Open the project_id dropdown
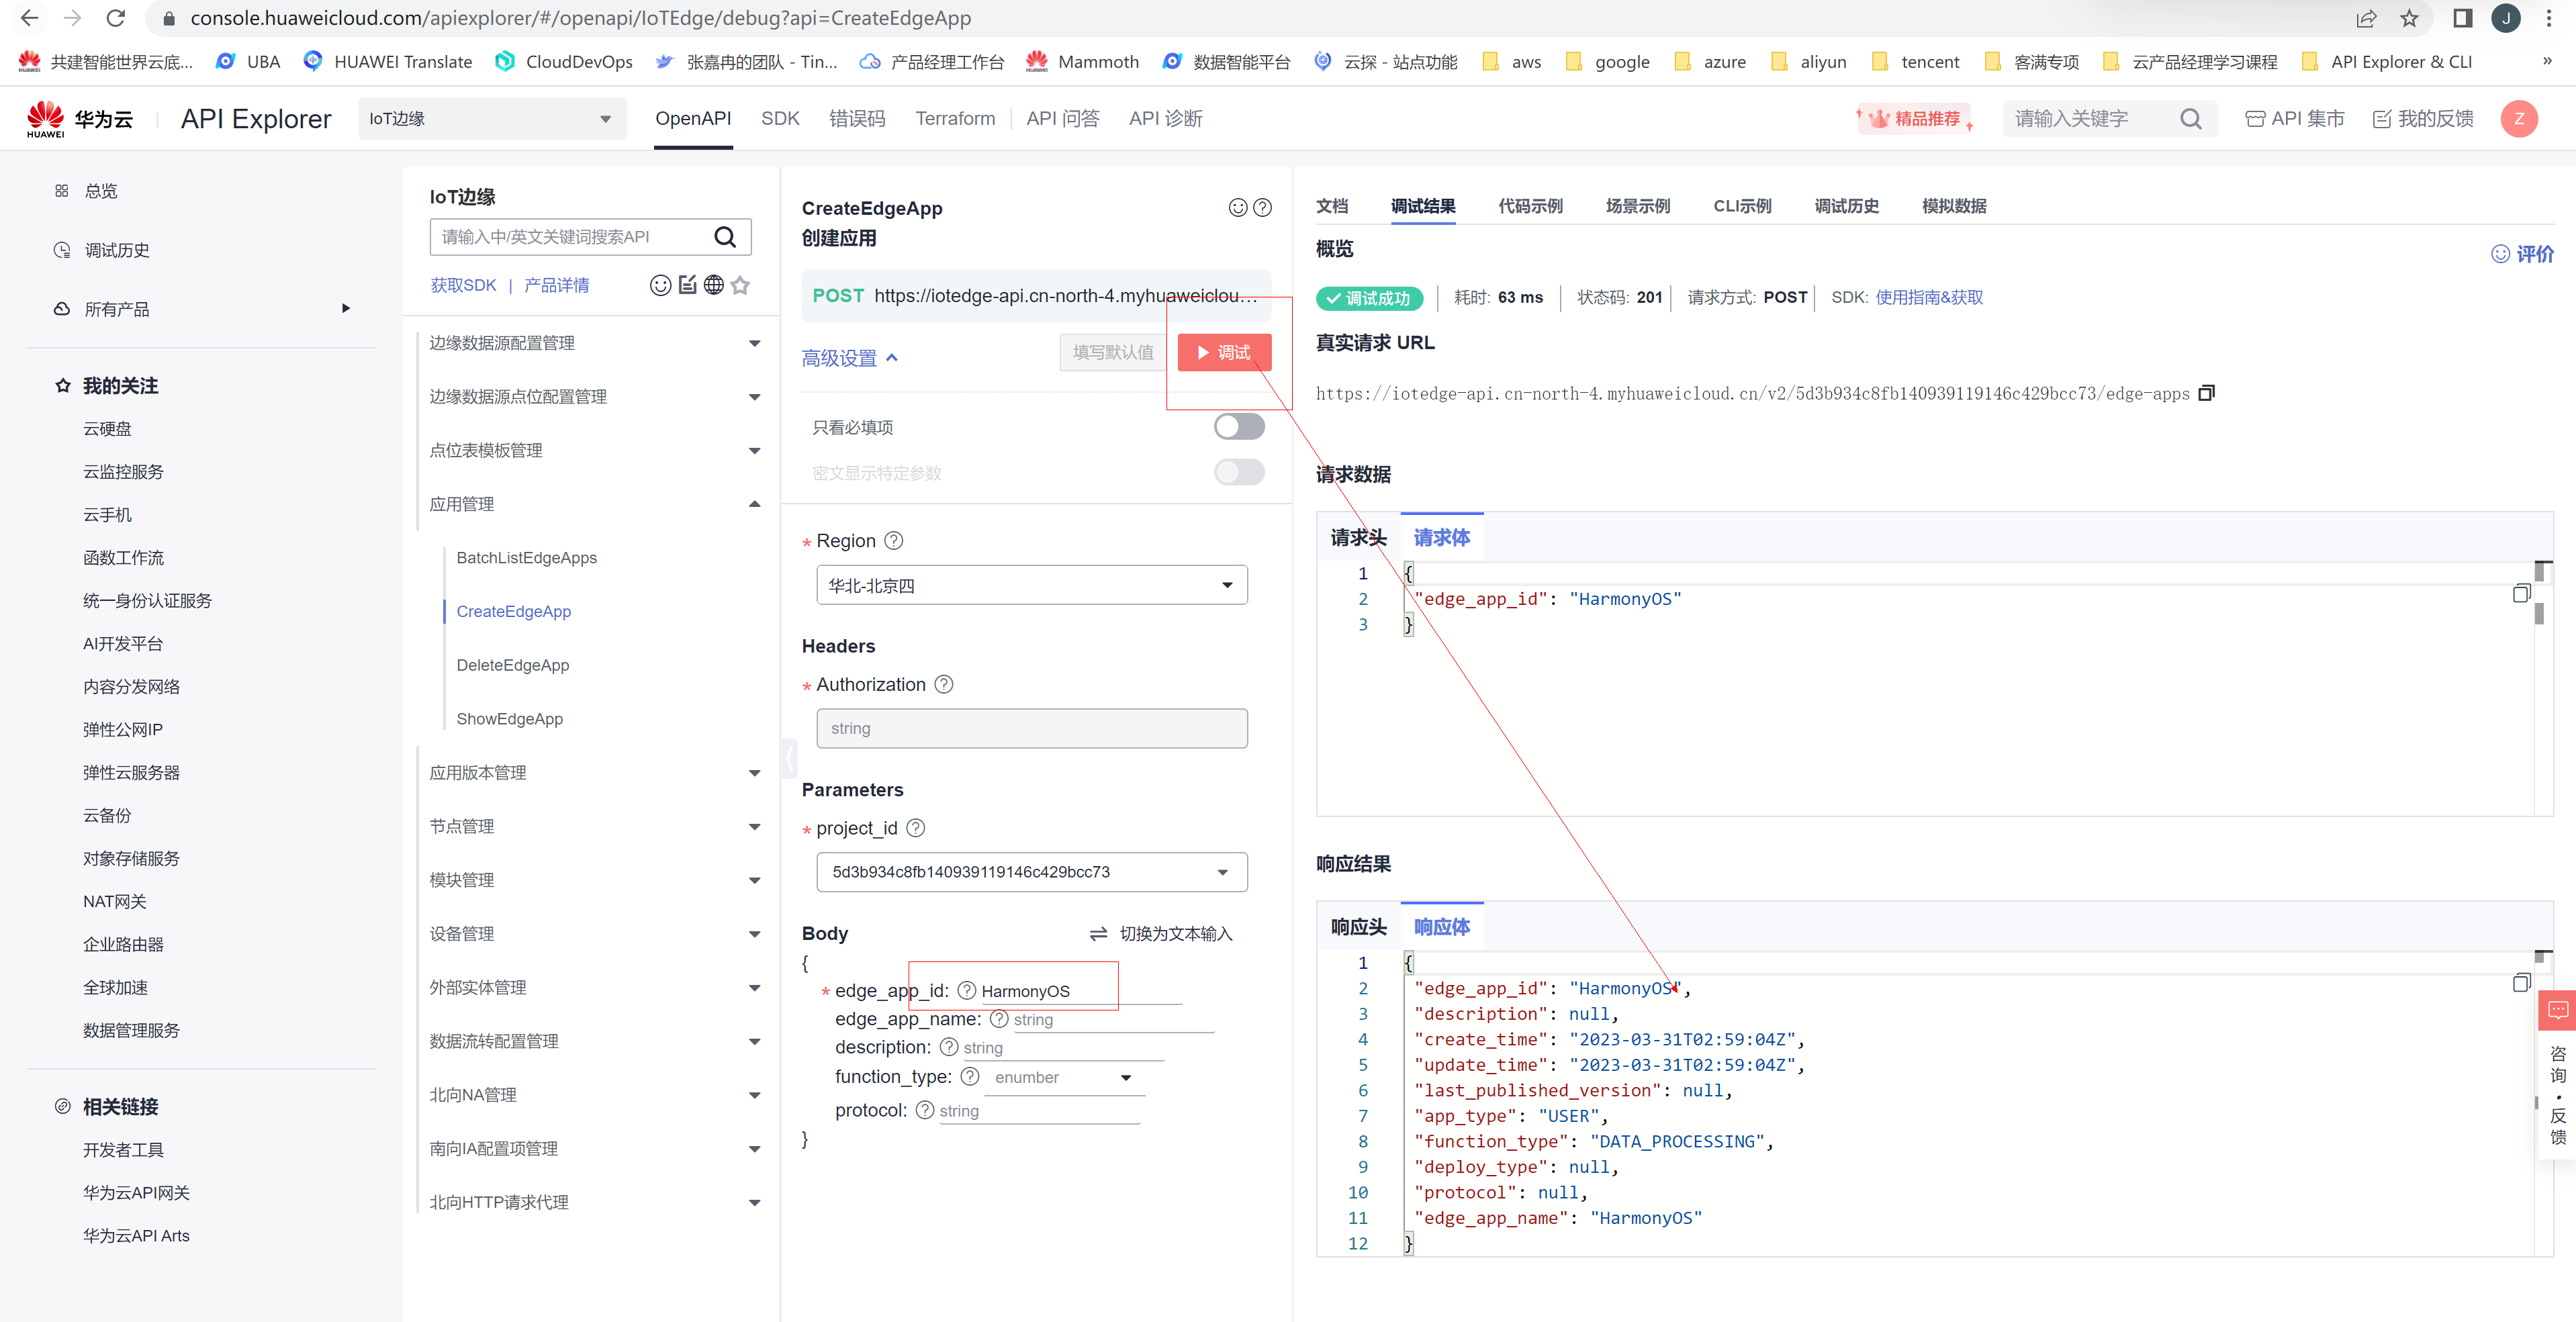 coord(1031,872)
